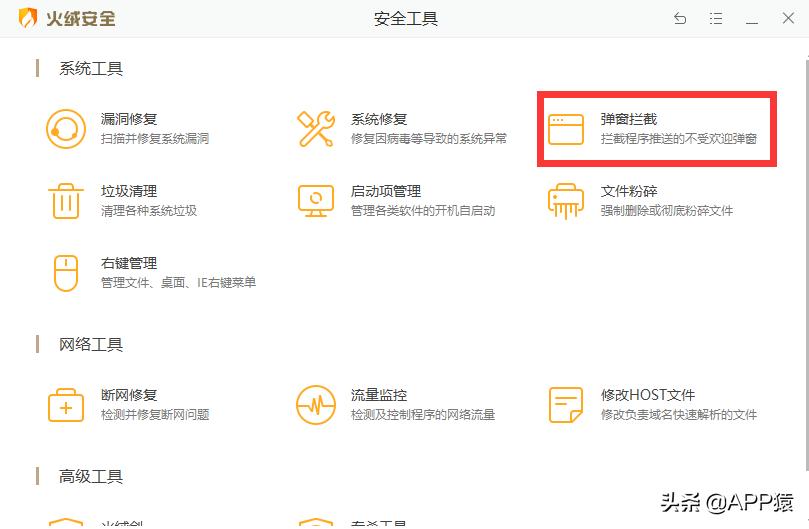Click description 检测并修复断网问题
This screenshot has width=809, height=529.
click(x=155, y=414)
